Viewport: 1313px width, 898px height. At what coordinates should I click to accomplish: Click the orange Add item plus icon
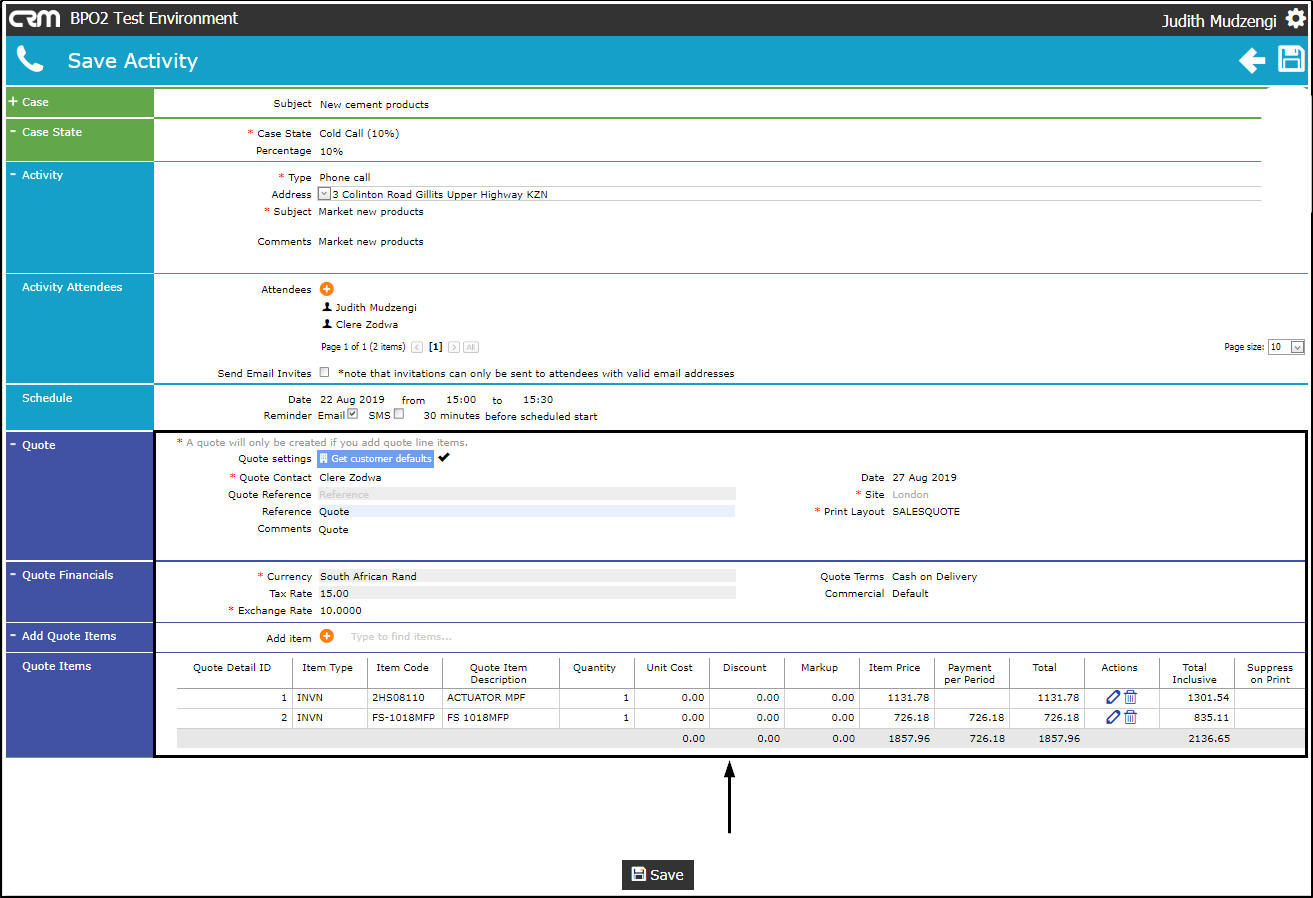coord(327,637)
